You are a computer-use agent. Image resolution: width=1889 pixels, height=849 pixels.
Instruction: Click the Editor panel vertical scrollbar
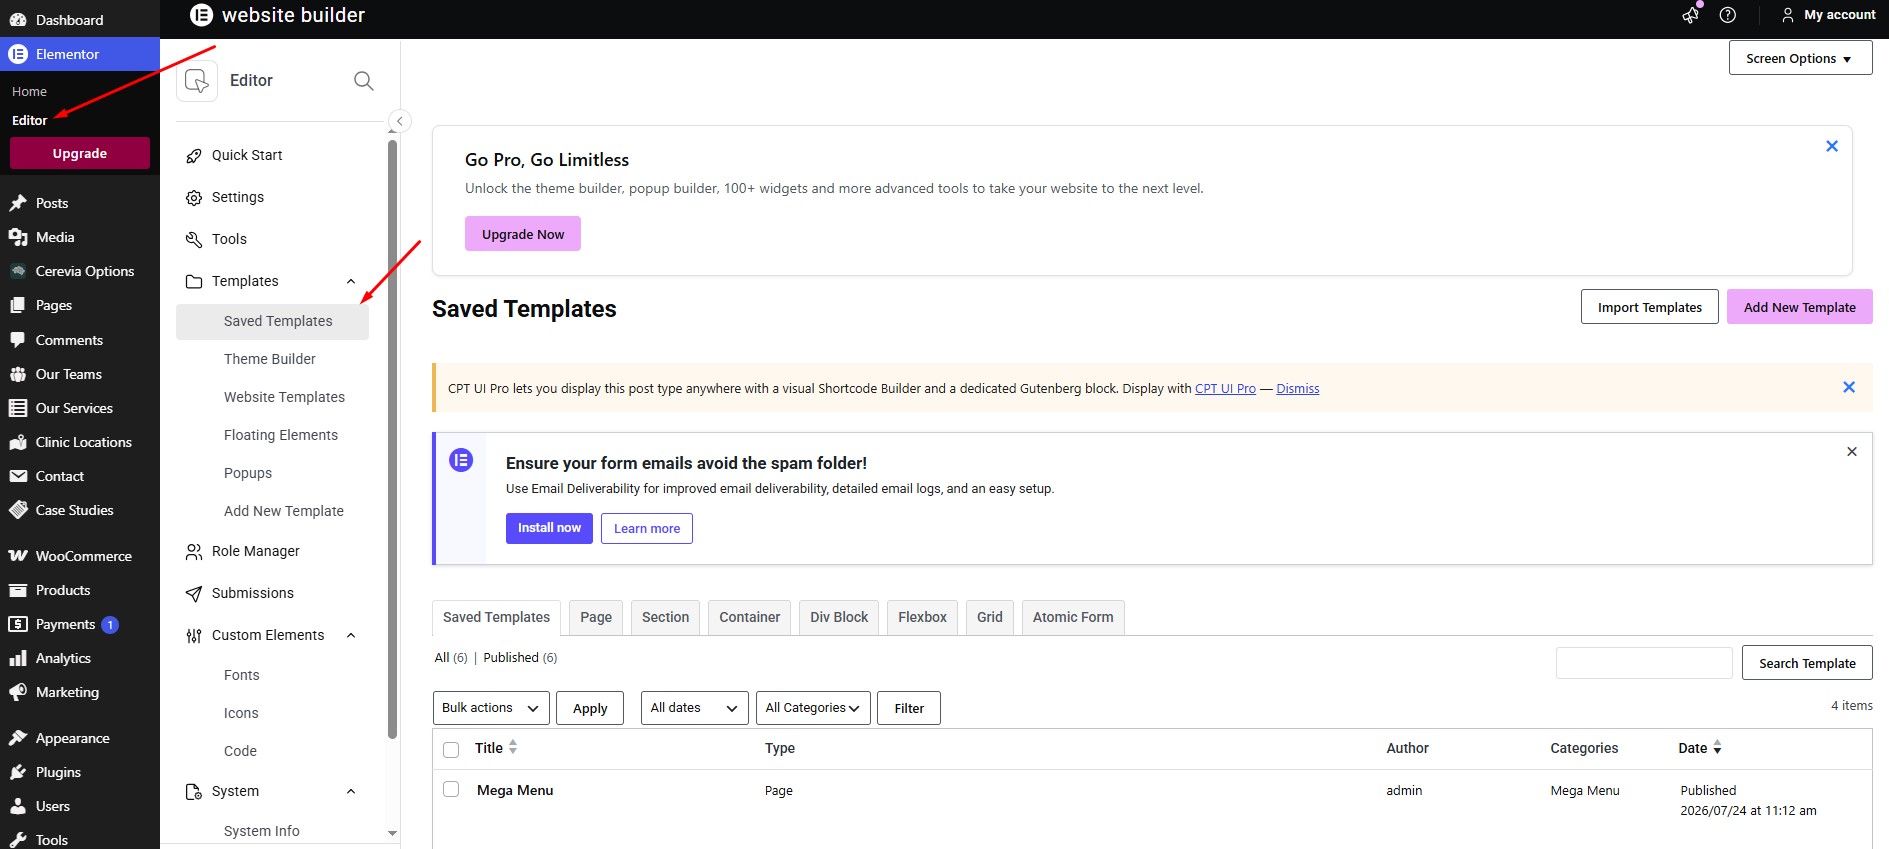pos(392,440)
